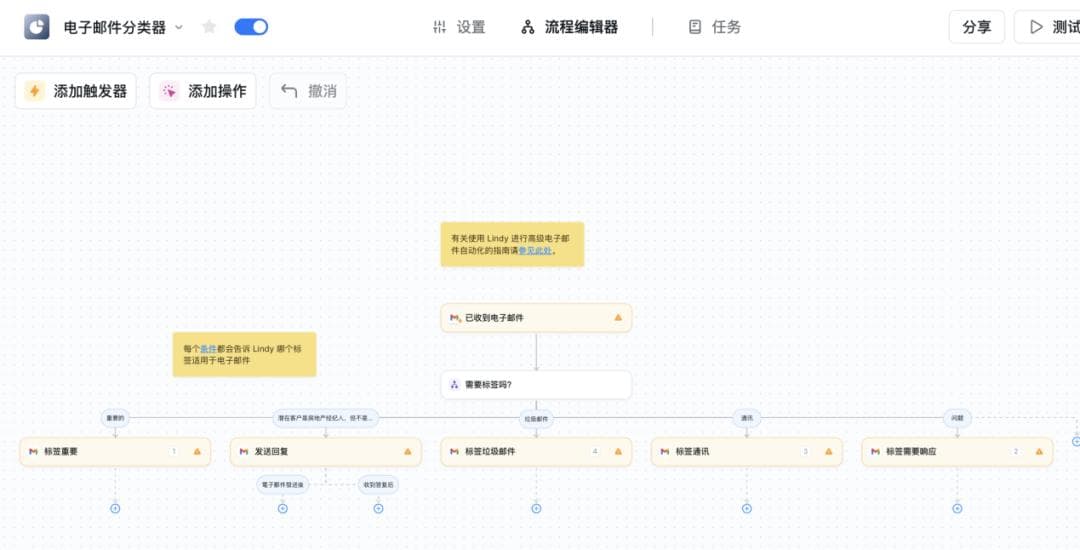1080x550 pixels.
Task: Click warning icon on 发送回复 node
Action: click(407, 452)
